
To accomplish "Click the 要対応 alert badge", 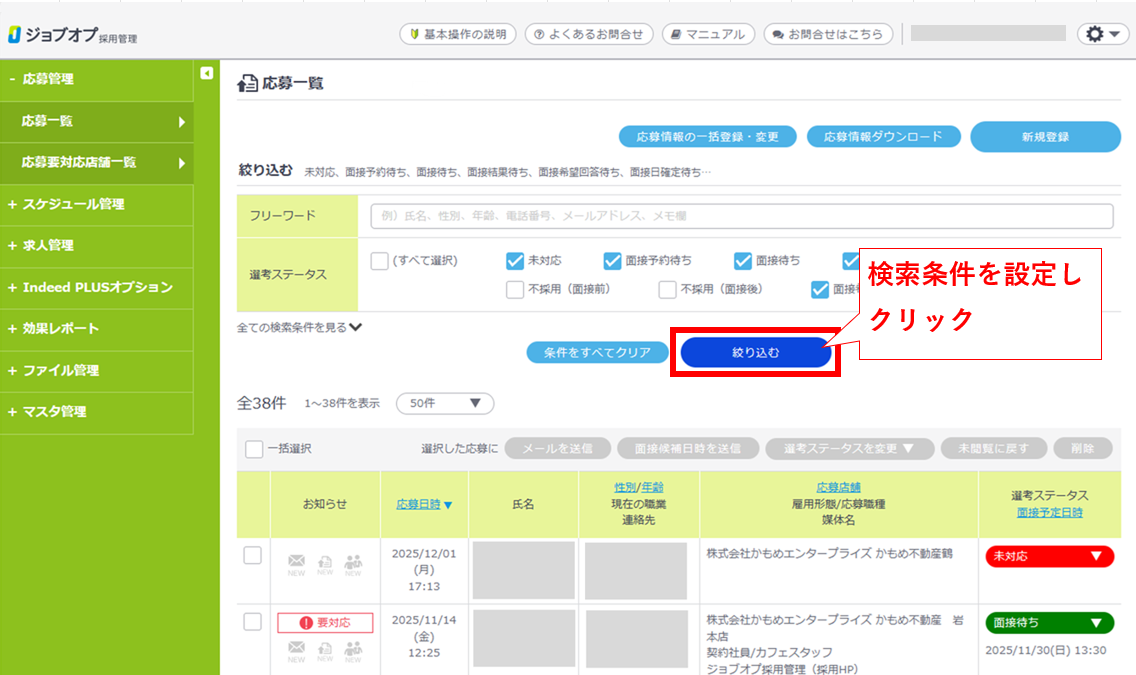I will (325, 623).
